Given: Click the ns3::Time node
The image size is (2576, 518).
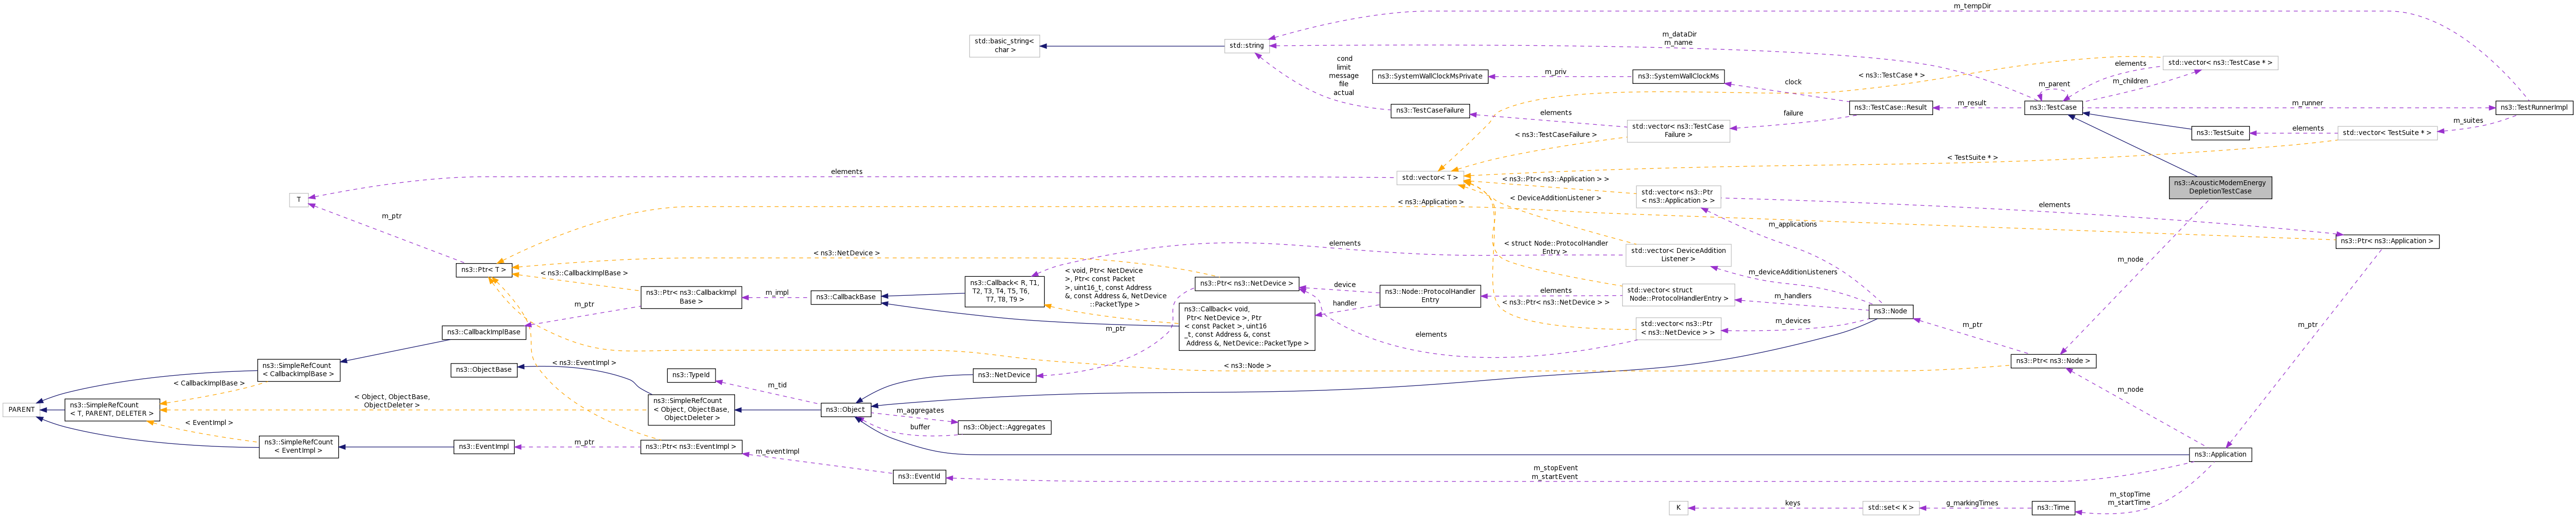Looking at the screenshot, I should pos(2053,508).
